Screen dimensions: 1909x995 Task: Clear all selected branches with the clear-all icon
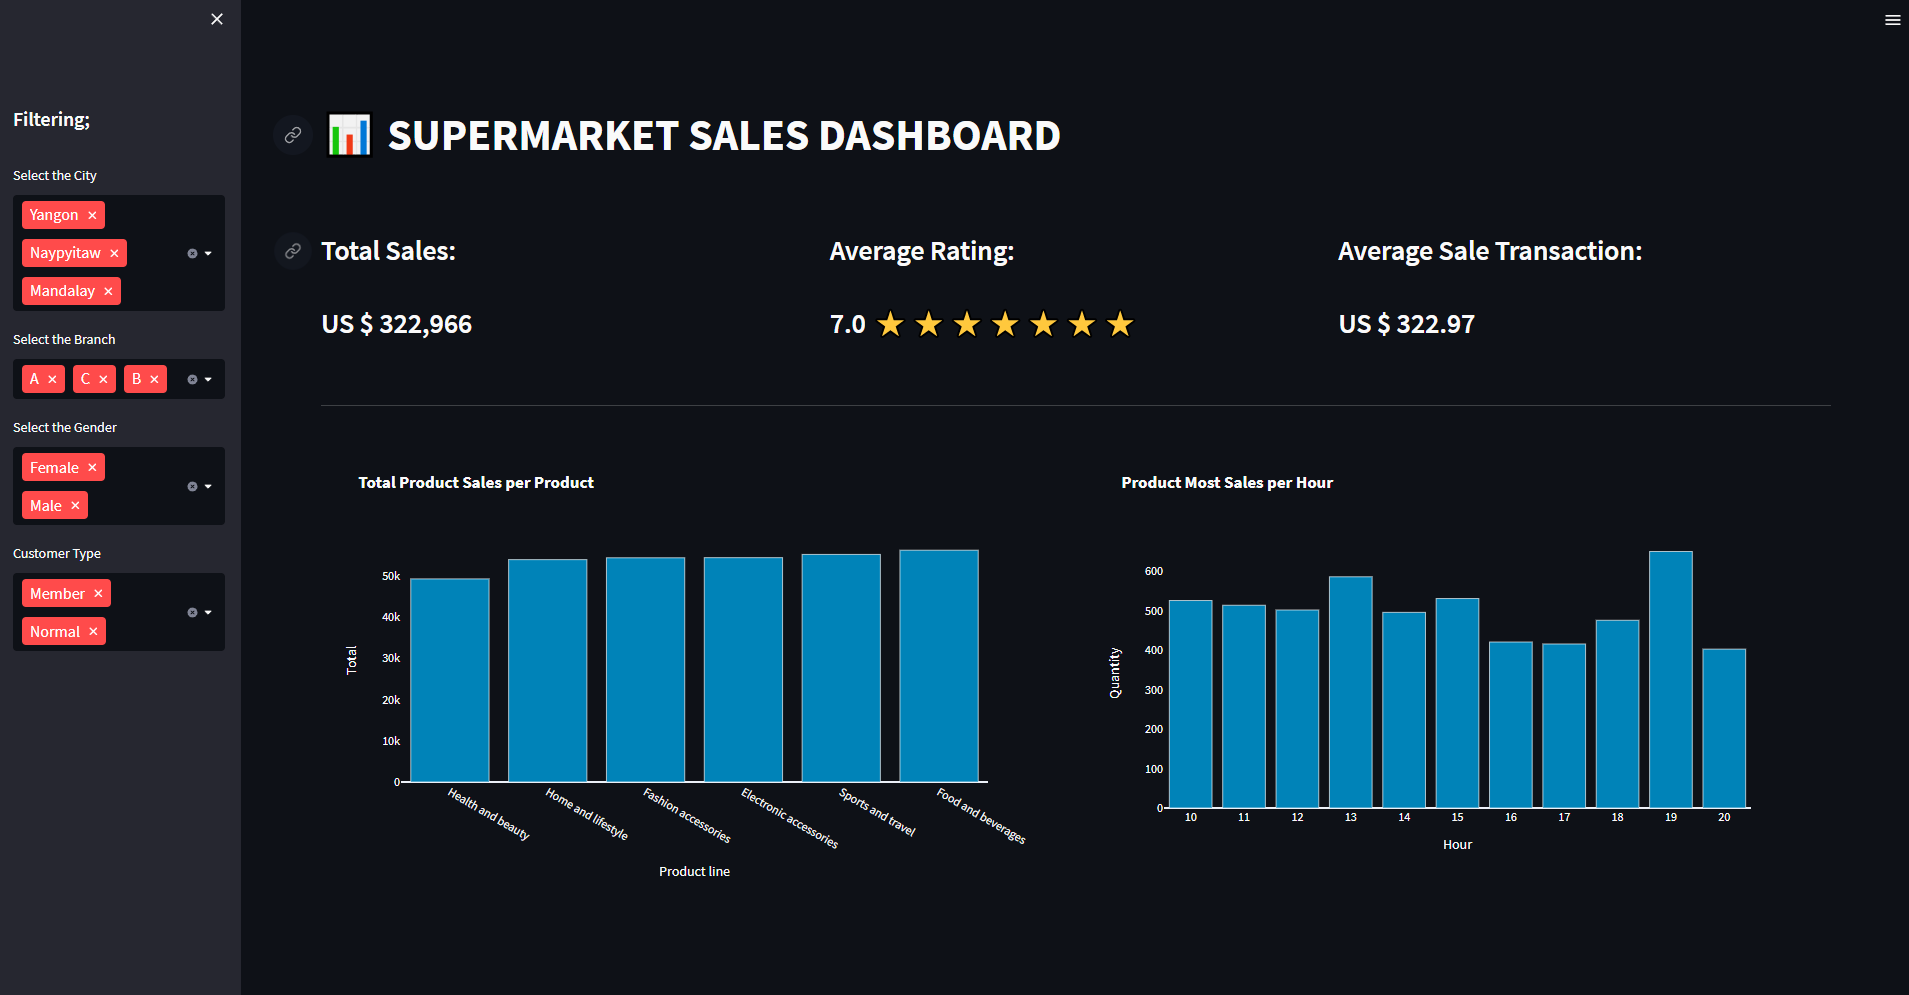point(193,378)
